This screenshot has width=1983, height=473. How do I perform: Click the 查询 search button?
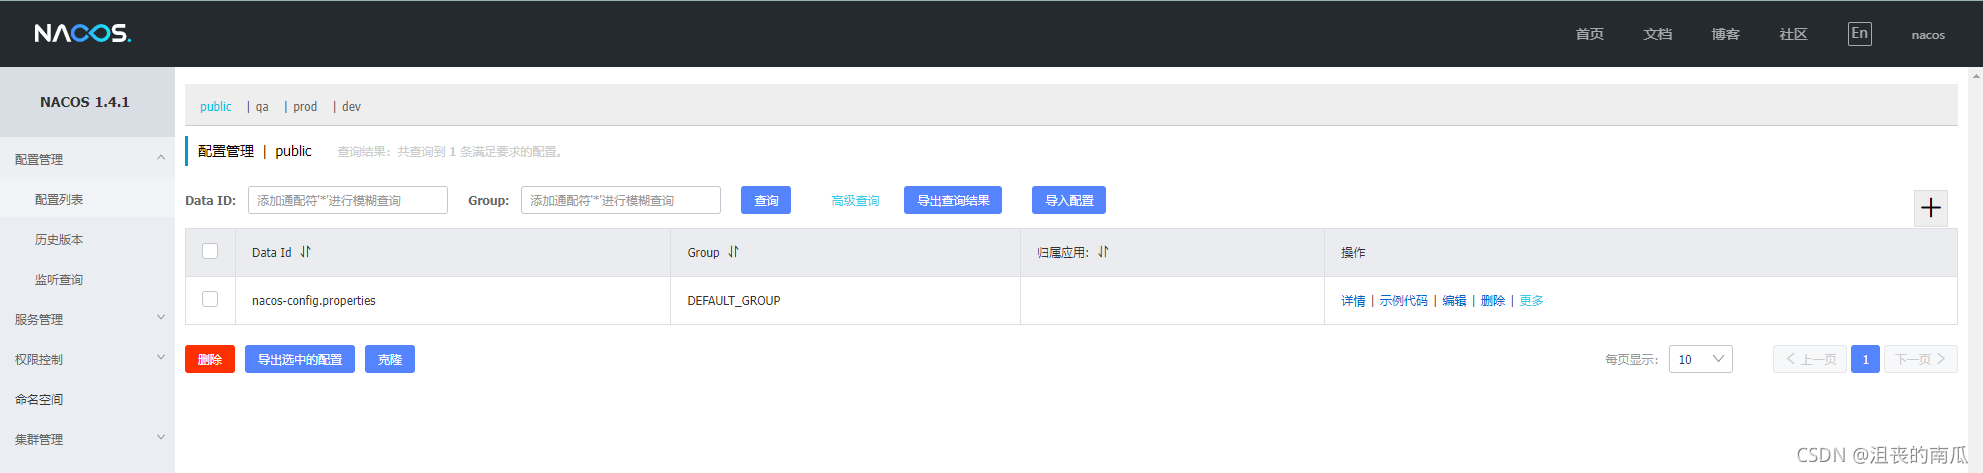766,200
